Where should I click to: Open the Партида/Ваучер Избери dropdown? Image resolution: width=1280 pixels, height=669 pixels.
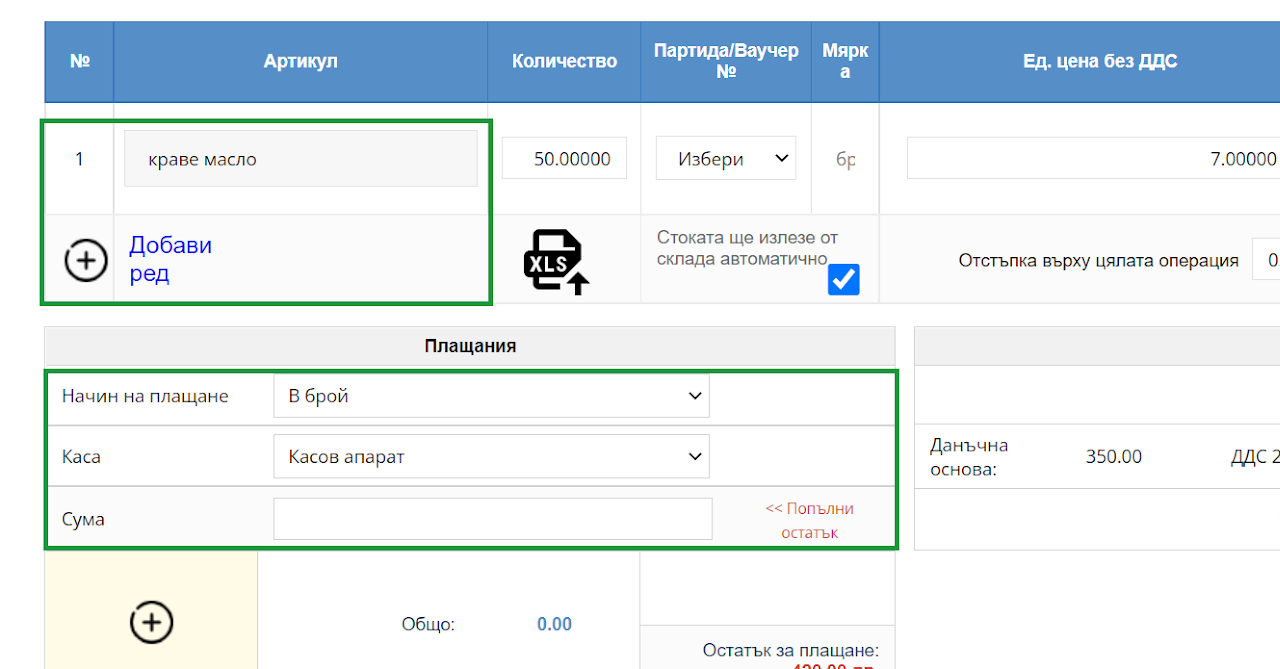pos(726,158)
